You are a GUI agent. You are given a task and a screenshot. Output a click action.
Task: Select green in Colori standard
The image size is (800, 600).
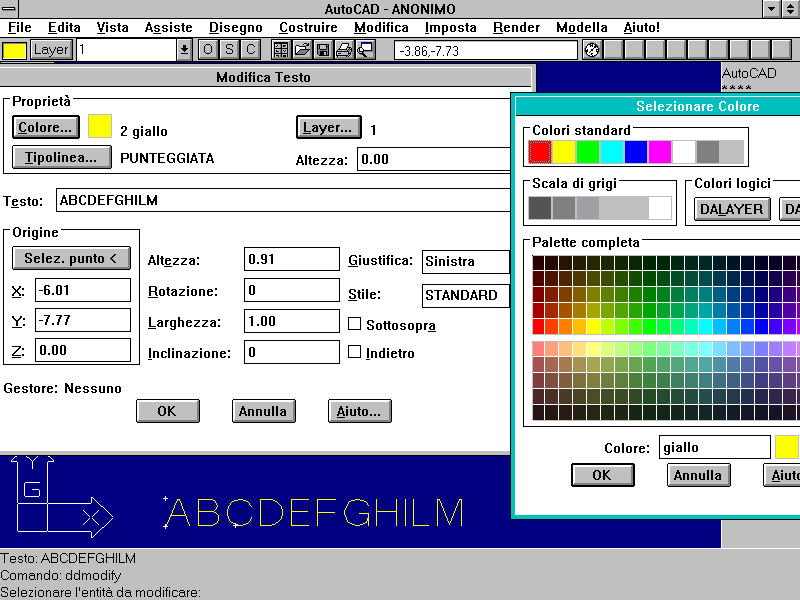[588, 152]
